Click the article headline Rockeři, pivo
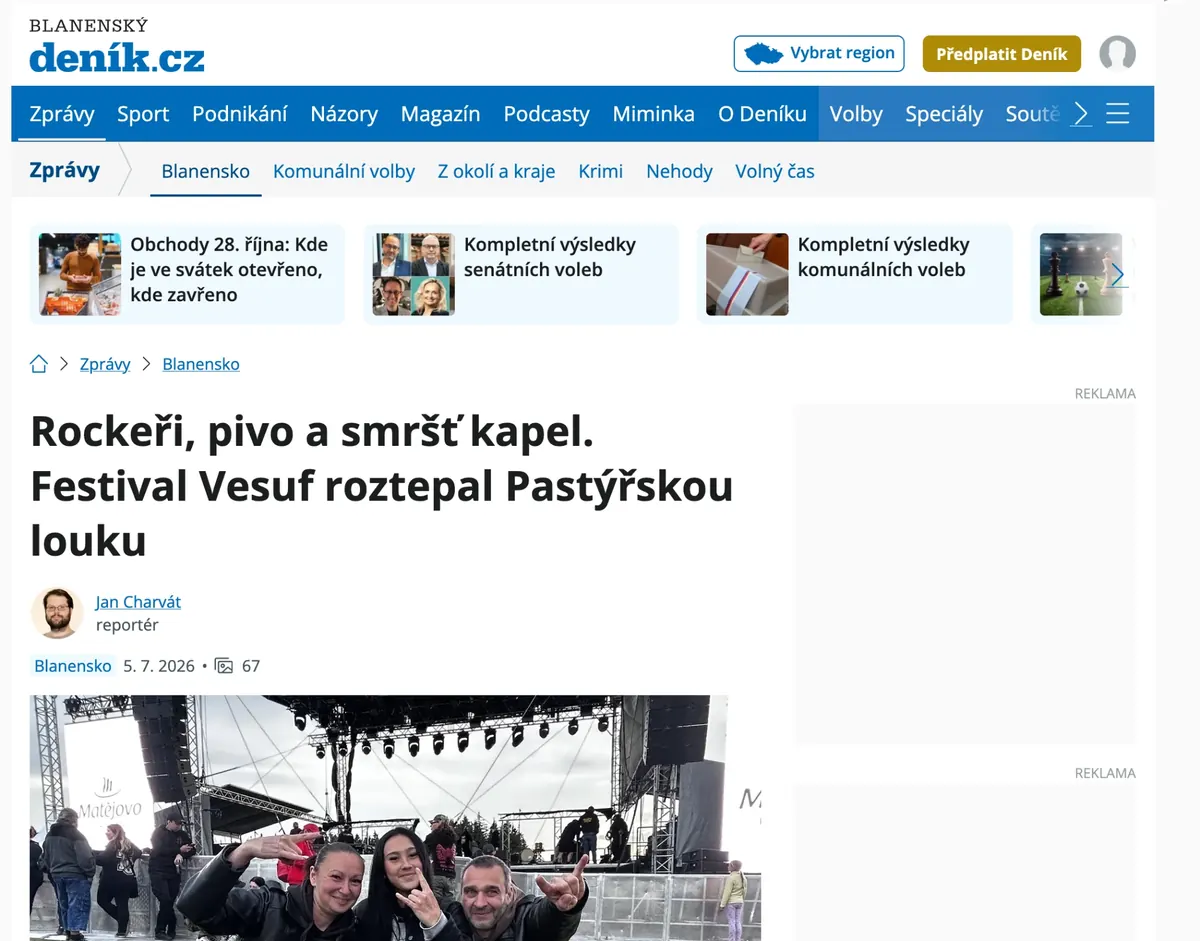1200x941 pixels. coord(382,486)
